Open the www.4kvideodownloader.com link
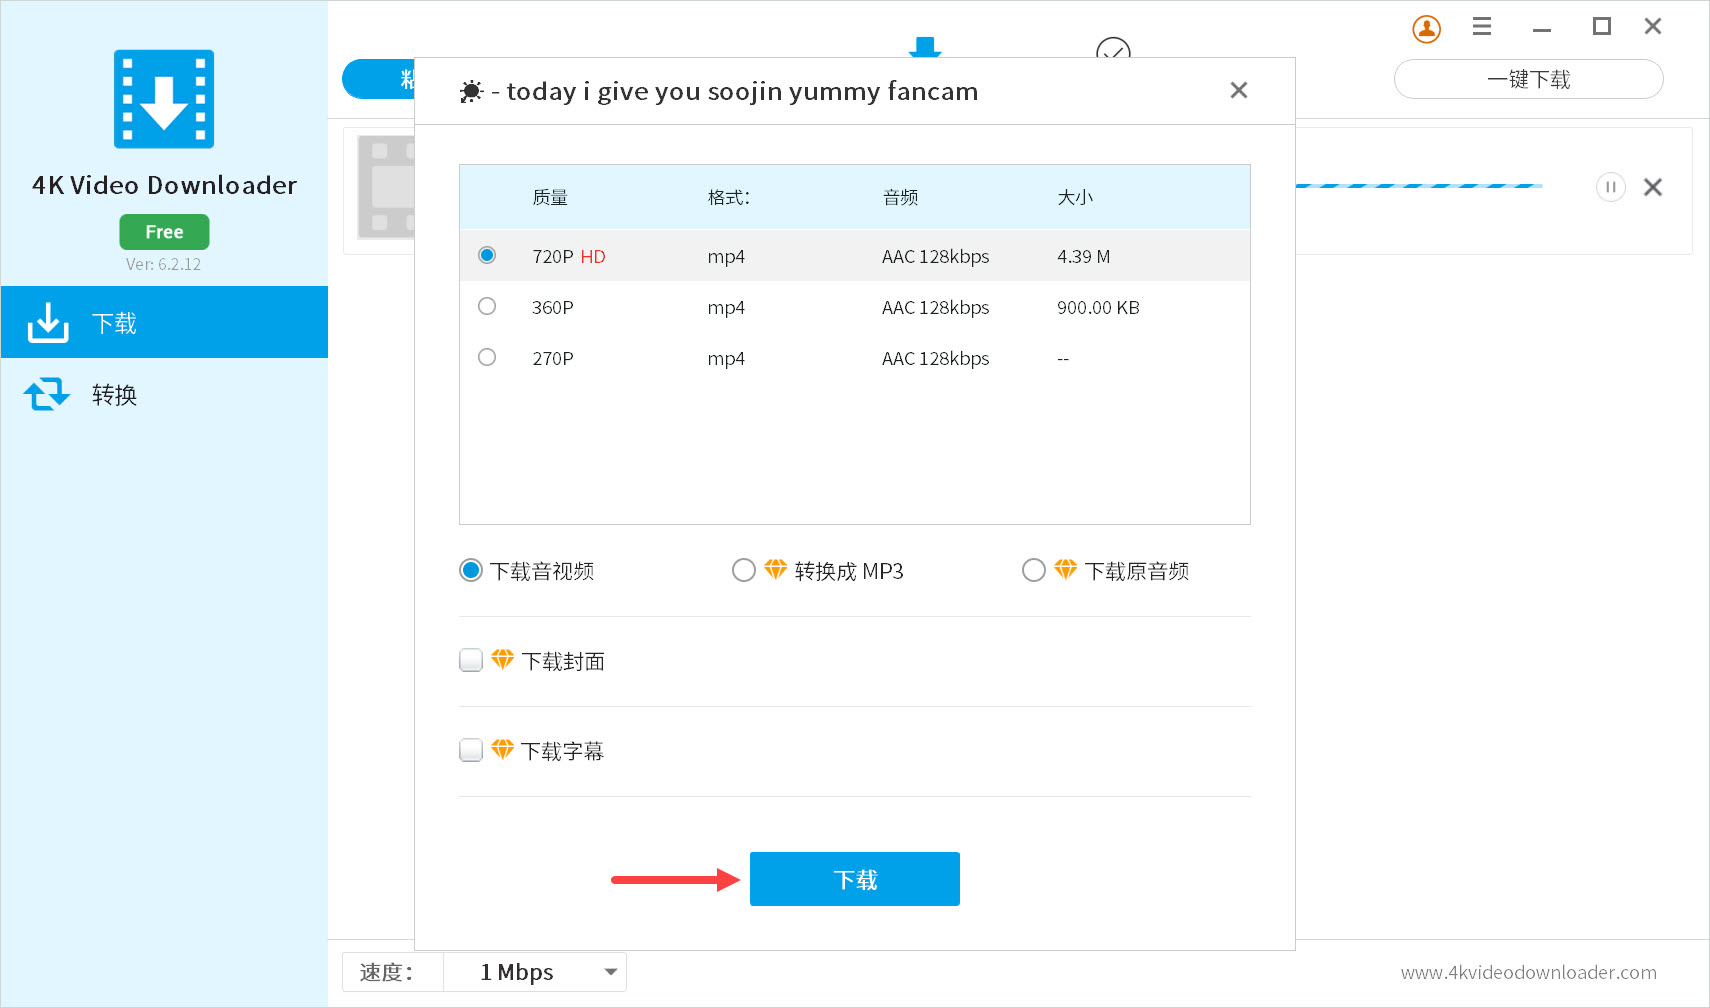This screenshot has width=1710, height=1008. click(x=1528, y=972)
